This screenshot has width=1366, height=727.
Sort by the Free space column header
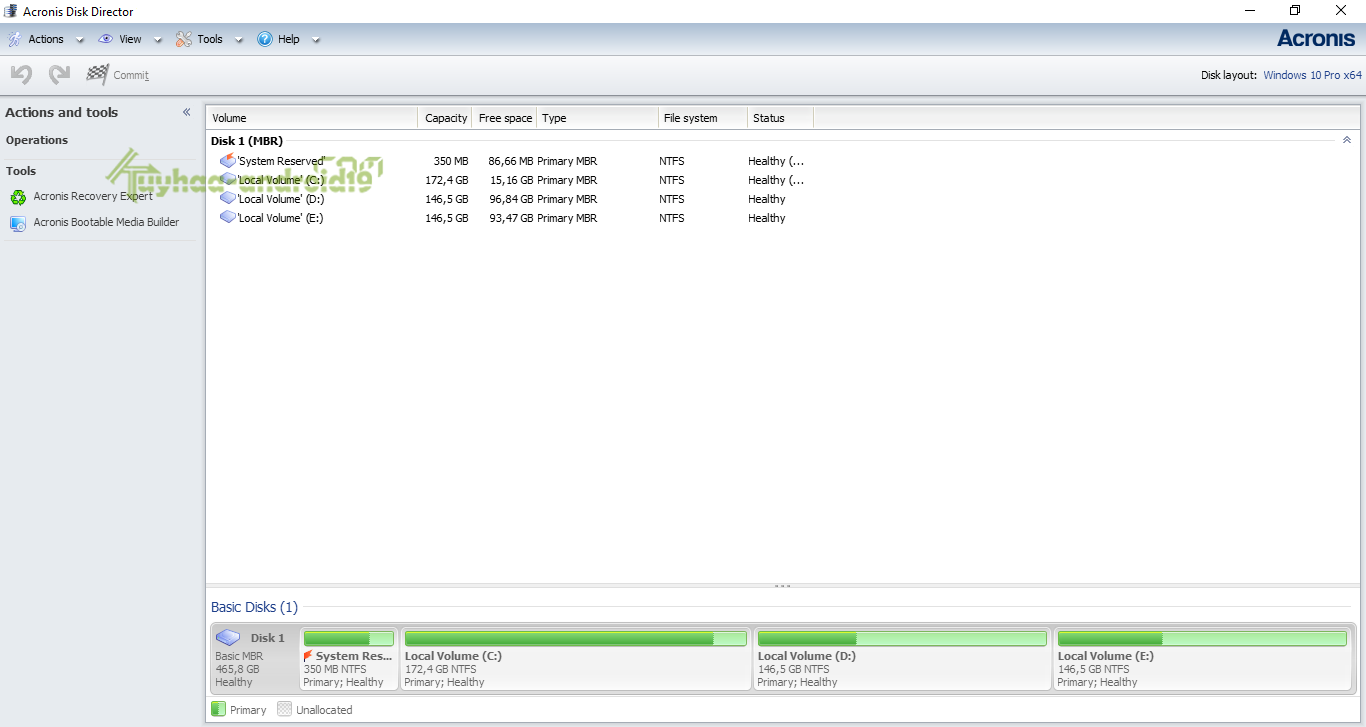pos(505,118)
